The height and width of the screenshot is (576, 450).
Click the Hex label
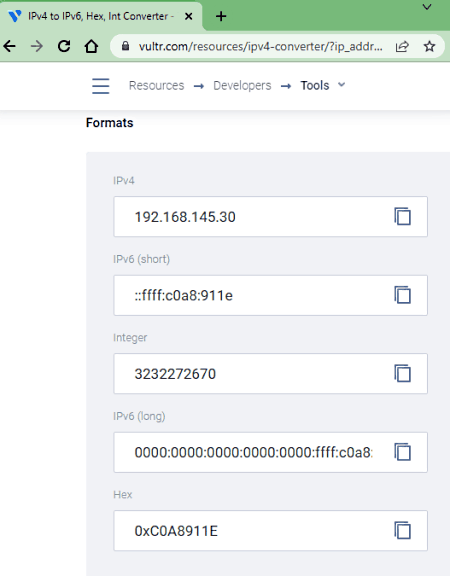coord(123,494)
